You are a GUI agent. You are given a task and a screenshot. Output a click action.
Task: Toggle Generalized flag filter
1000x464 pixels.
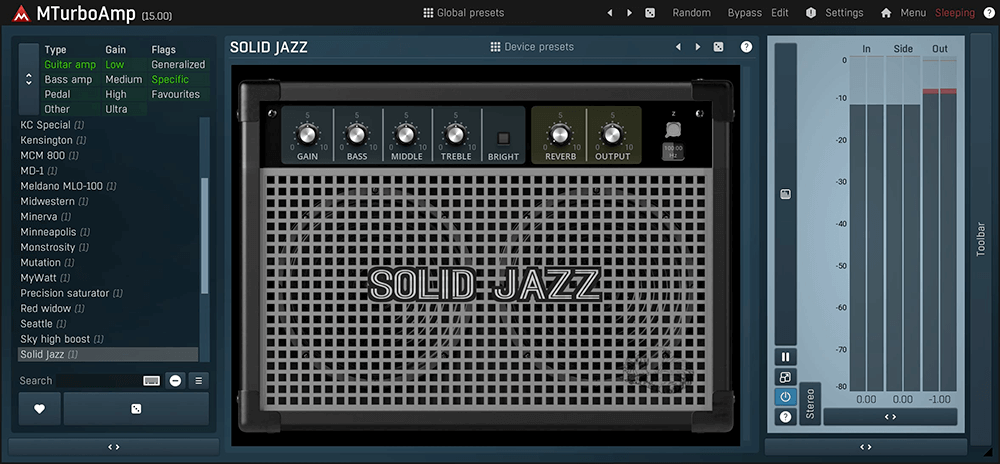[179, 64]
